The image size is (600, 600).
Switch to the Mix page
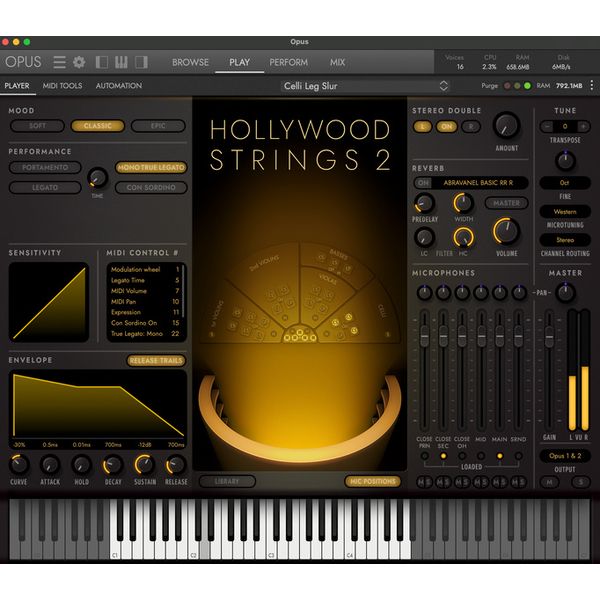(x=338, y=62)
